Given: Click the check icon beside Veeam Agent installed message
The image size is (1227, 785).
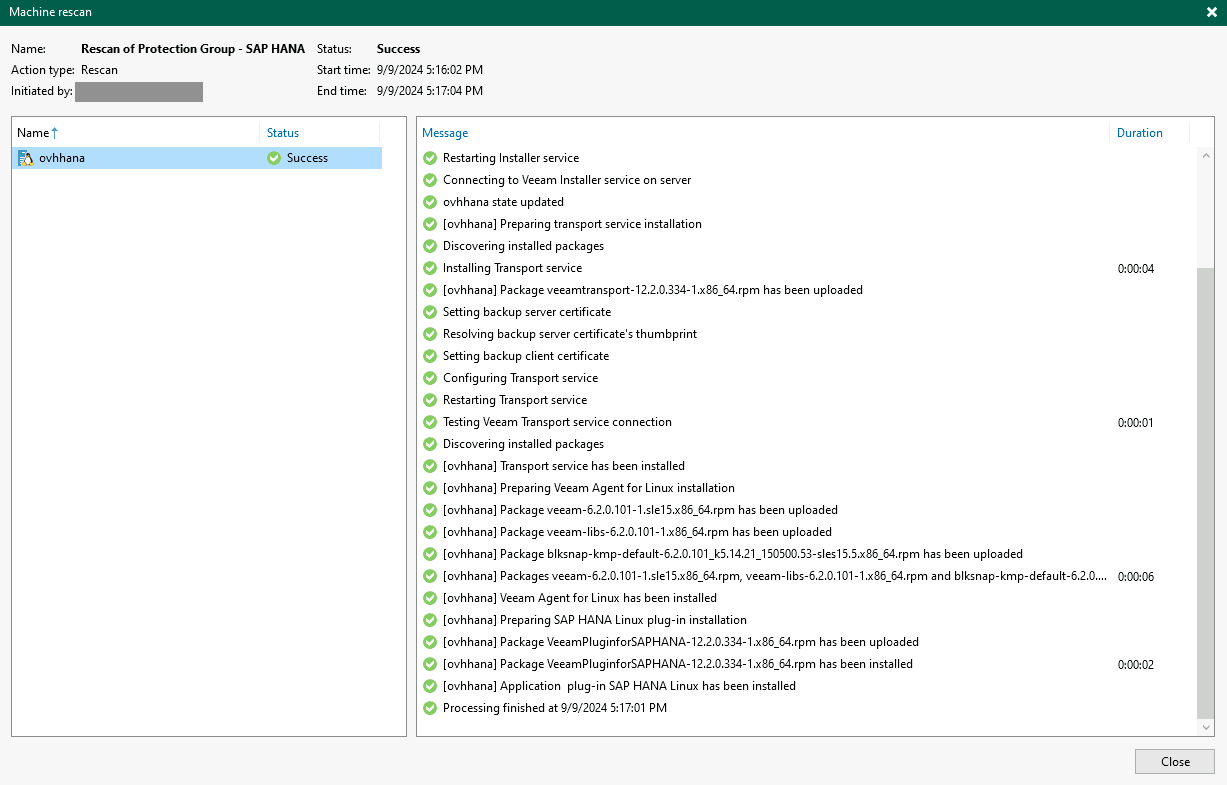Looking at the screenshot, I should pos(430,598).
